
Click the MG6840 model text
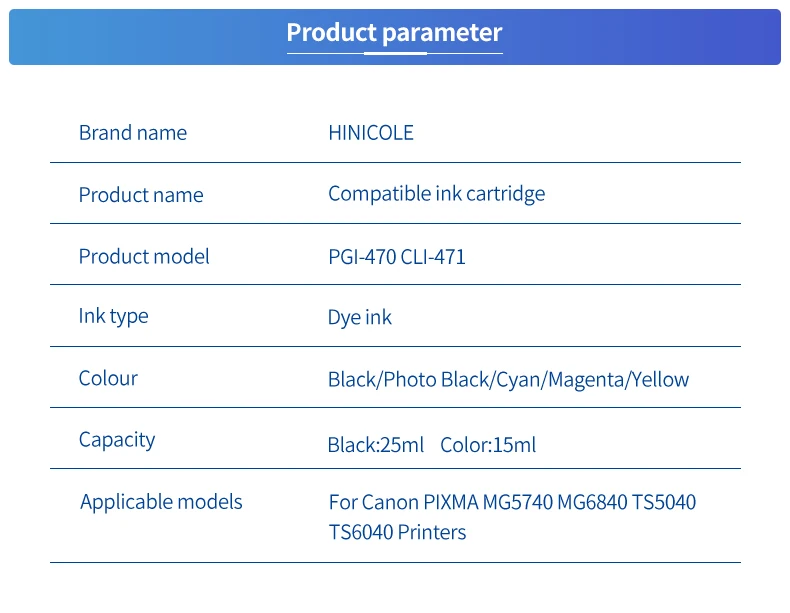[x=592, y=502]
